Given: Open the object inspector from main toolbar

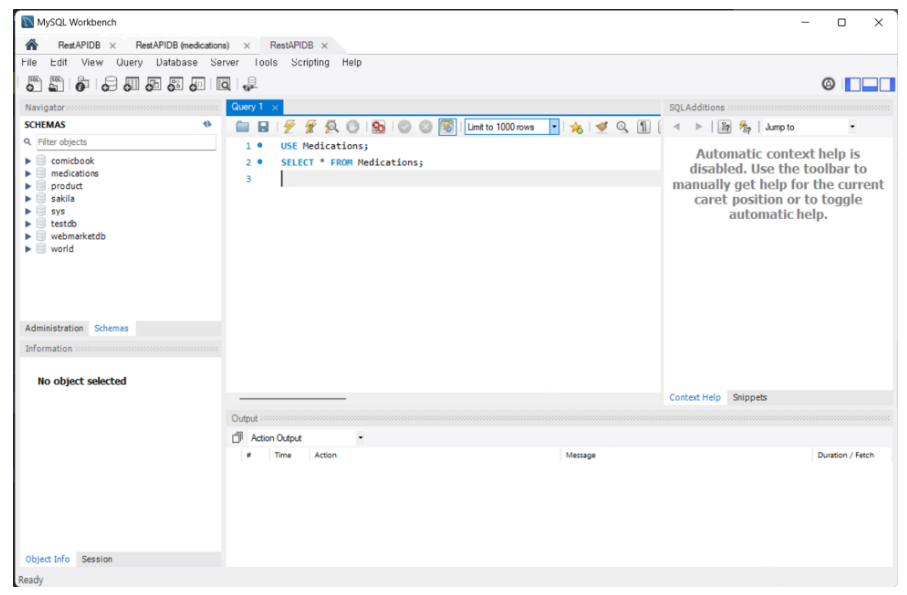Looking at the screenshot, I should pyautogui.click(x=82, y=84).
